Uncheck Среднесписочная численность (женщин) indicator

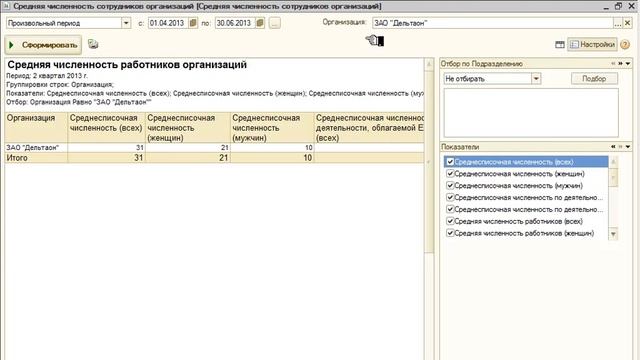click(450, 173)
